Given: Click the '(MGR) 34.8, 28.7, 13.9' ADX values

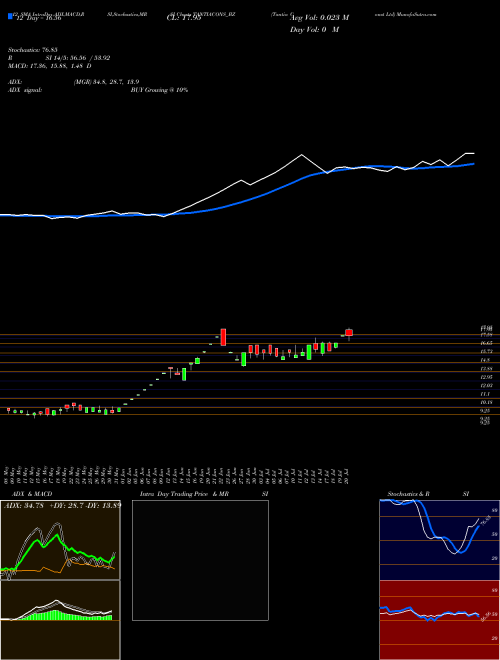Looking at the screenshot, I should coord(106,82).
